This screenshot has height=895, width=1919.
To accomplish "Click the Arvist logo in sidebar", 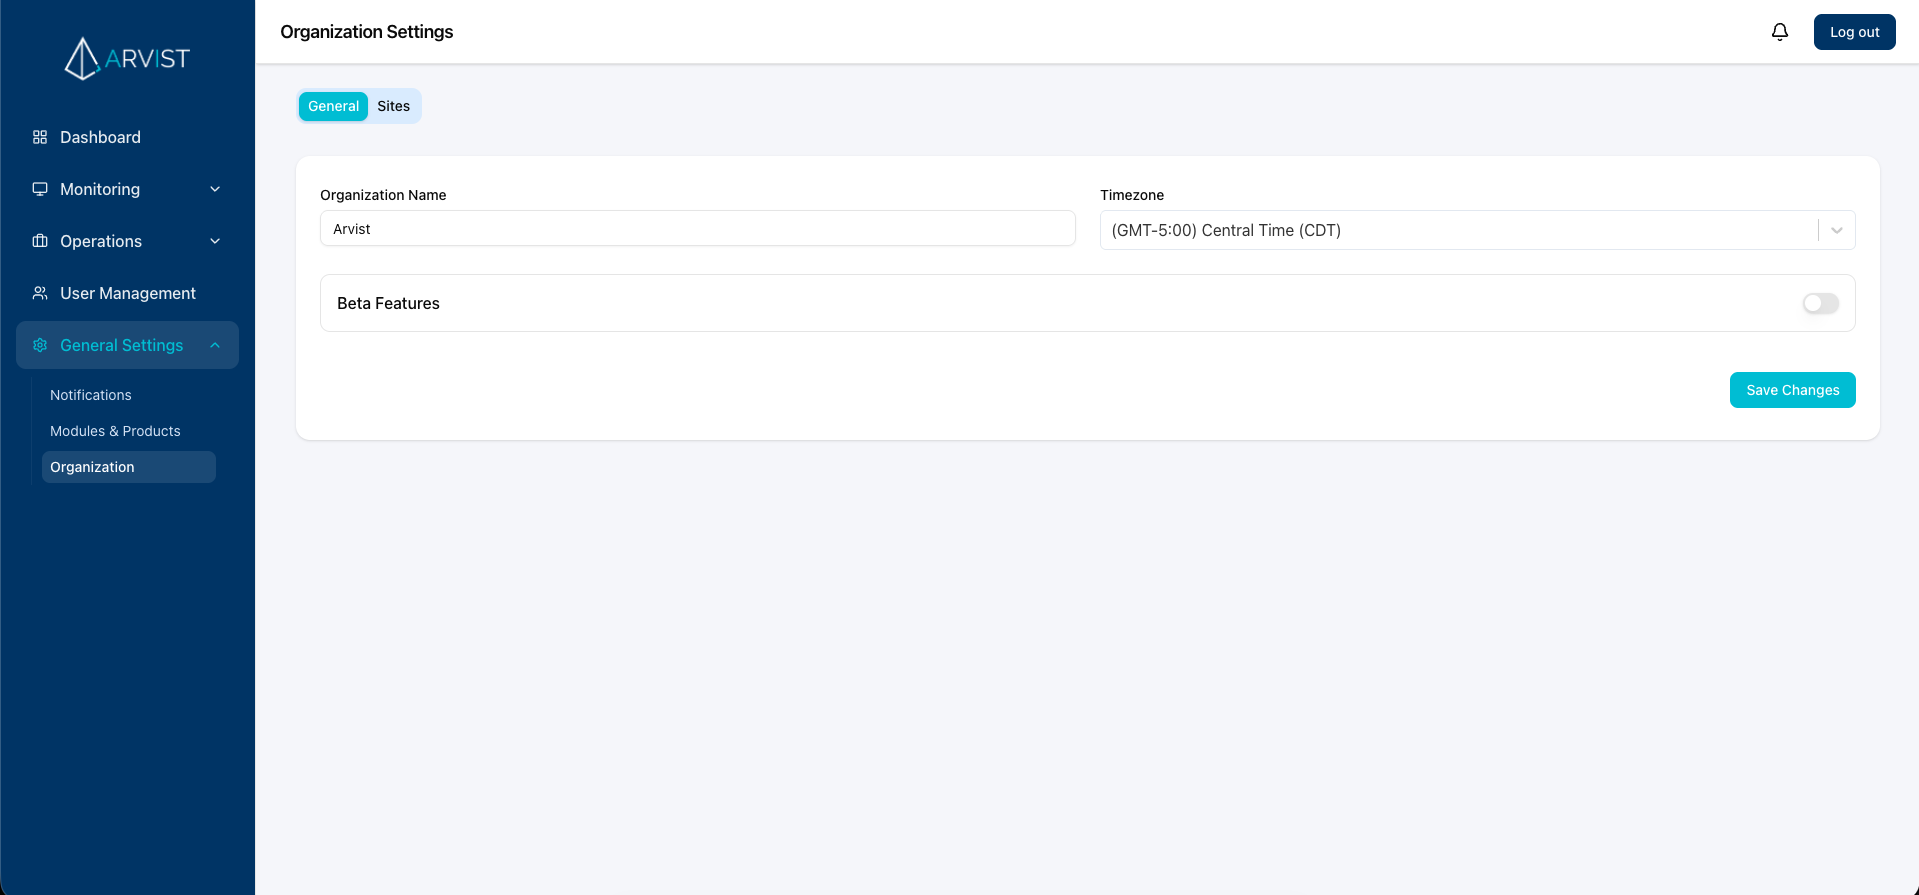I will pyautogui.click(x=127, y=59).
